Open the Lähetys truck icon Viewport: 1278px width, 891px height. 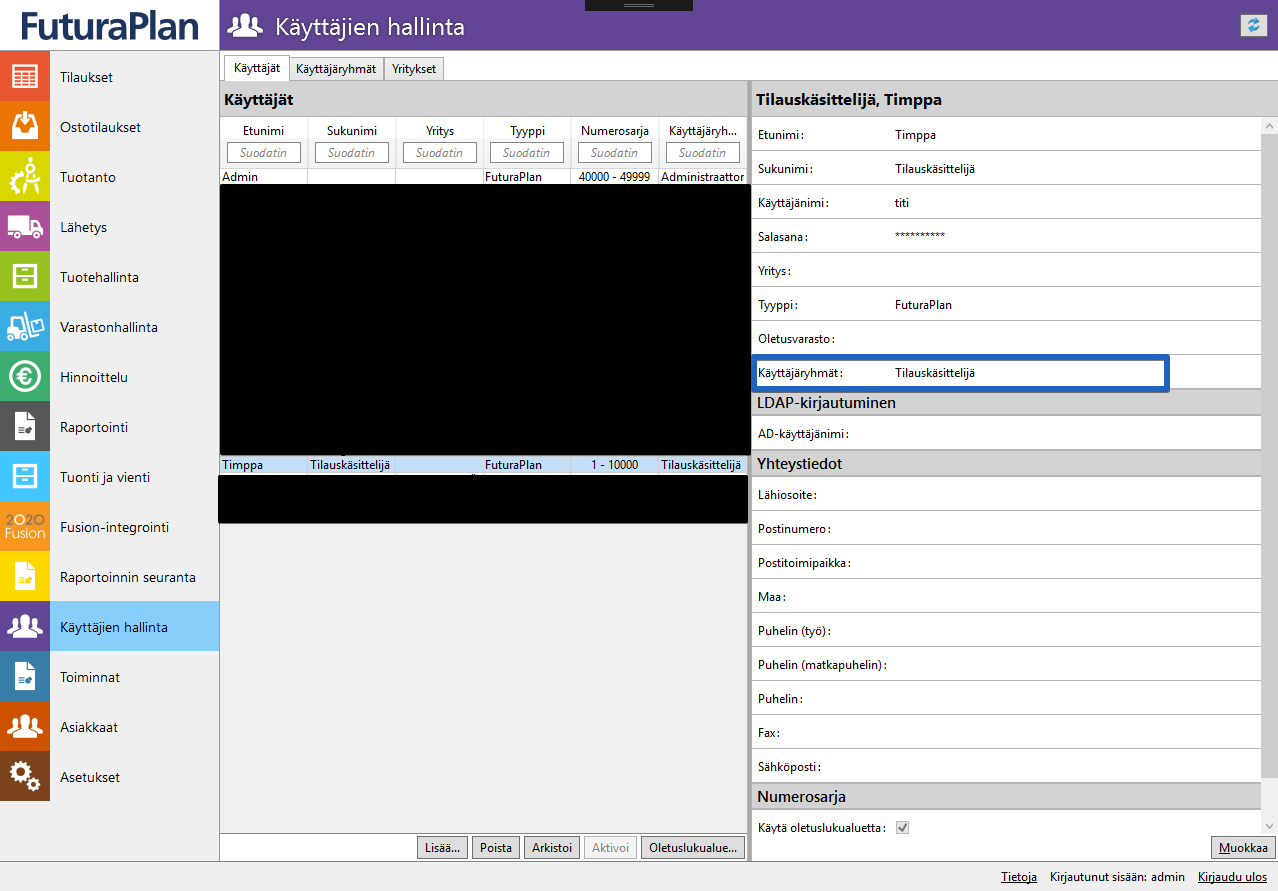pyautogui.click(x=25, y=227)
